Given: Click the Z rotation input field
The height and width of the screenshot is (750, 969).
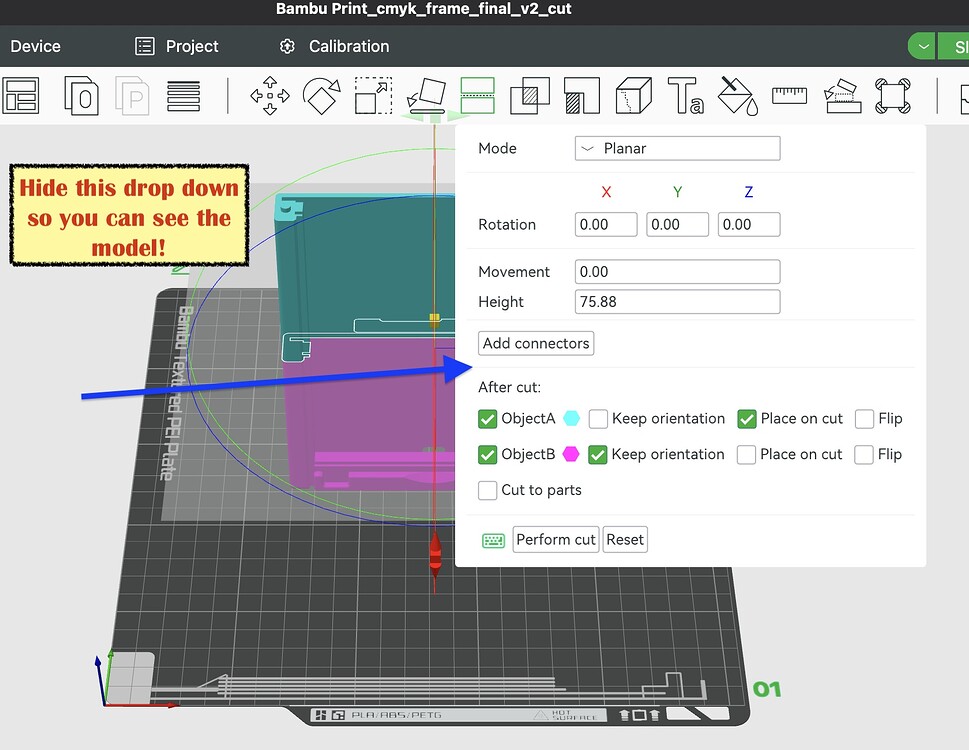Looking at the screenshot, I should point(749,224).
